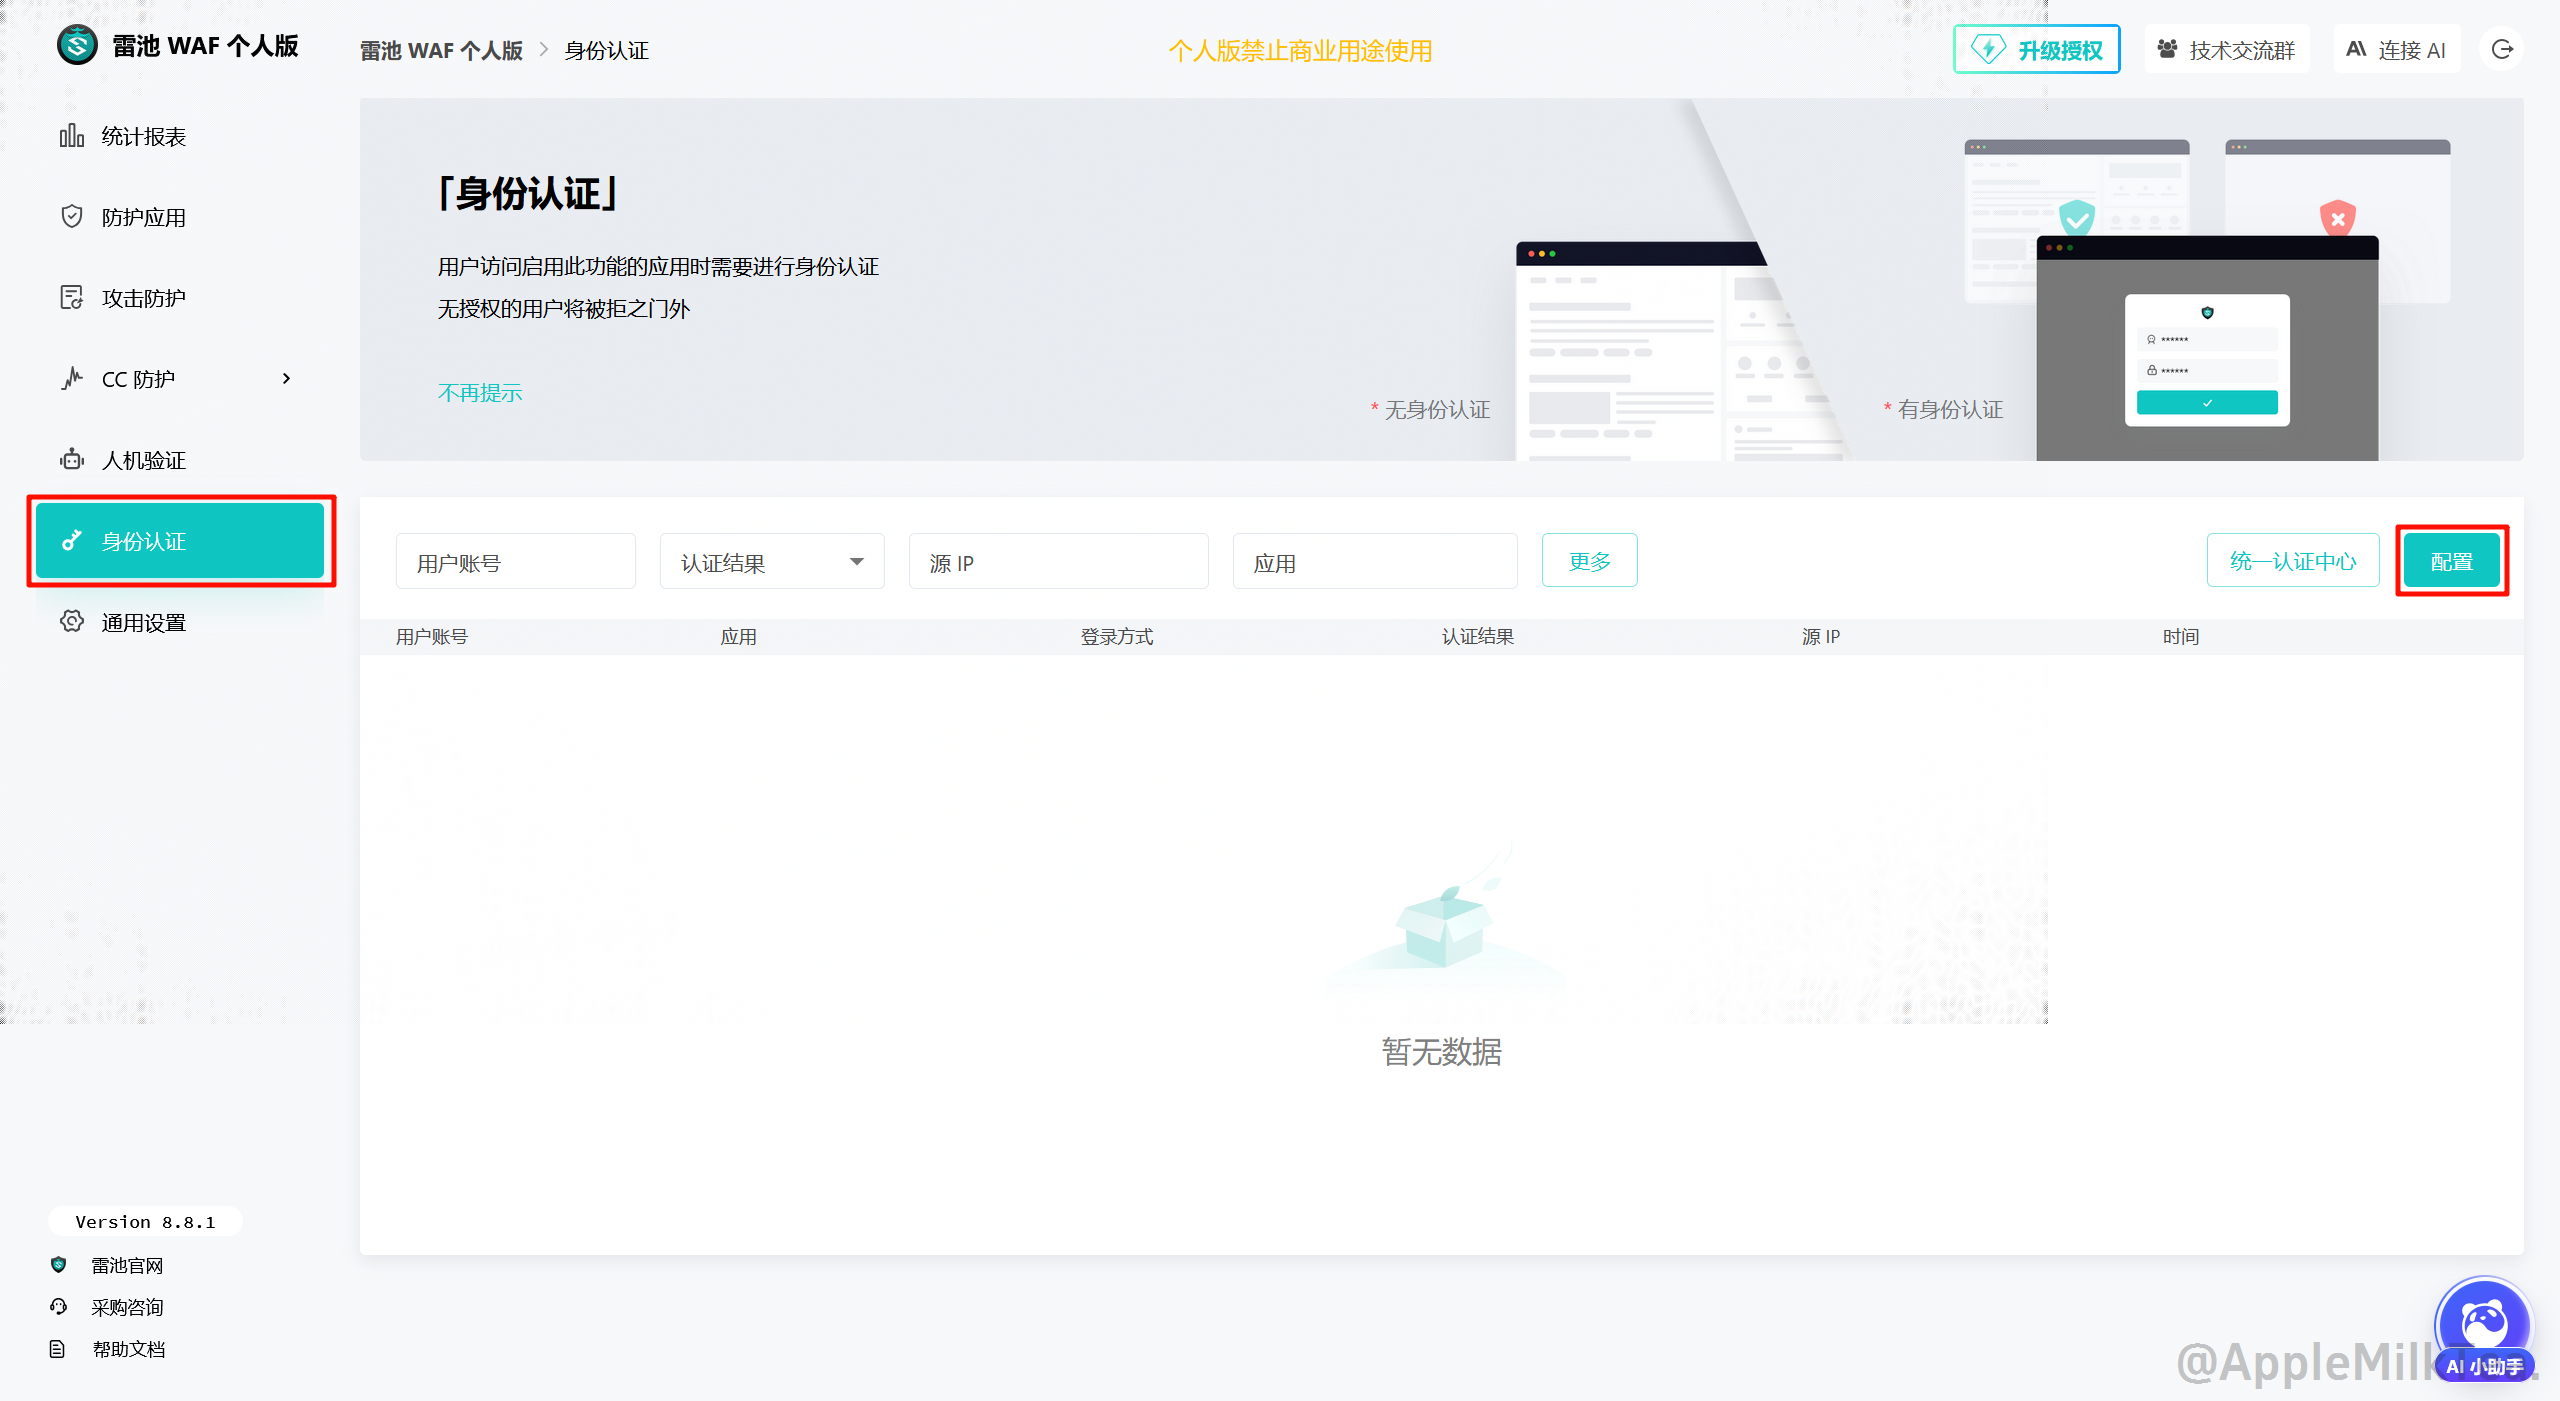Open 帮助文档 help docs link

click(x=128, y=1349)
